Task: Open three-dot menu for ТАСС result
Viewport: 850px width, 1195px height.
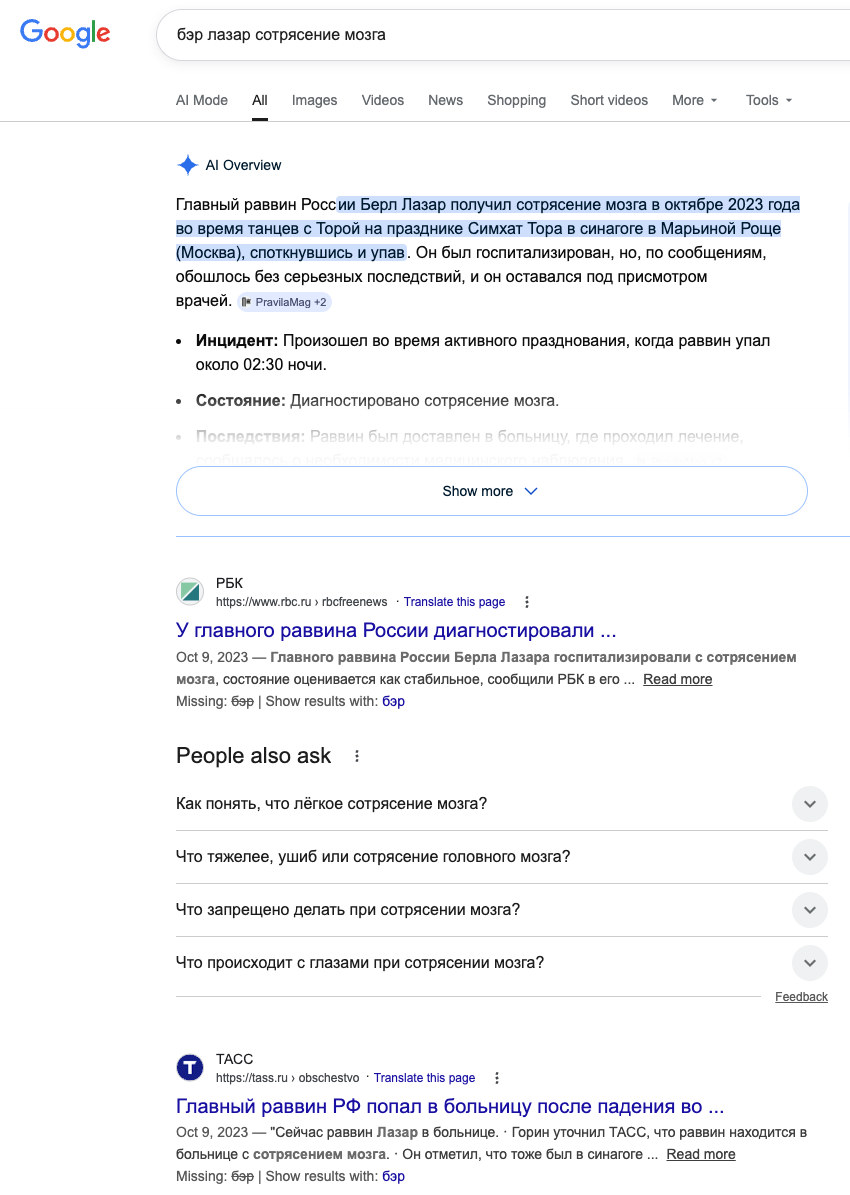Action: click(x=497, y=1078)
